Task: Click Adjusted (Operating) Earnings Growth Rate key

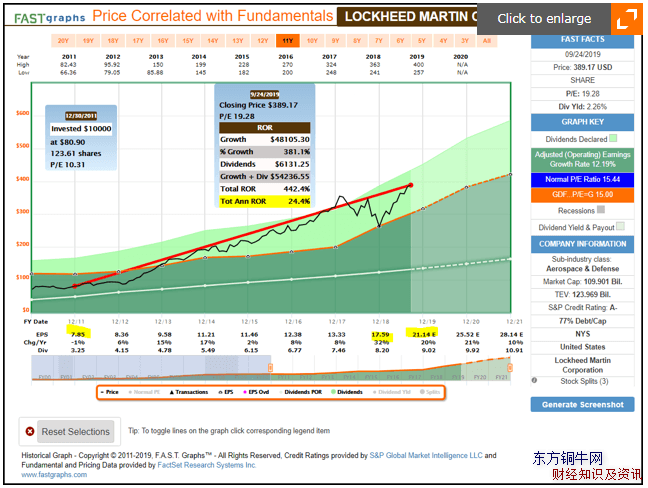Action: coord(582,159)
